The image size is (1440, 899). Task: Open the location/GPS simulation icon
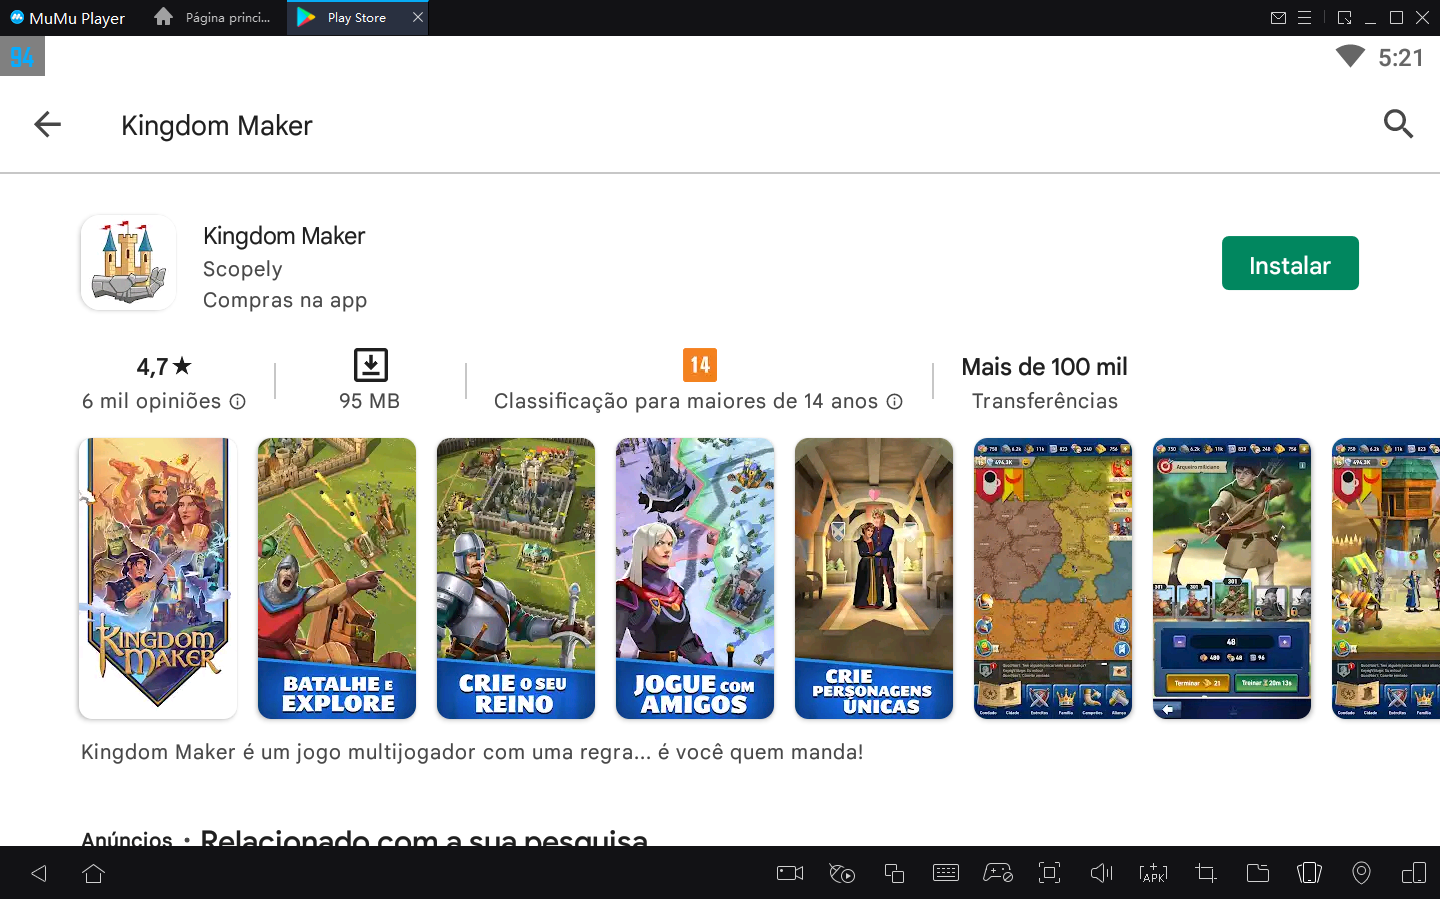[x=1361, y=873]
